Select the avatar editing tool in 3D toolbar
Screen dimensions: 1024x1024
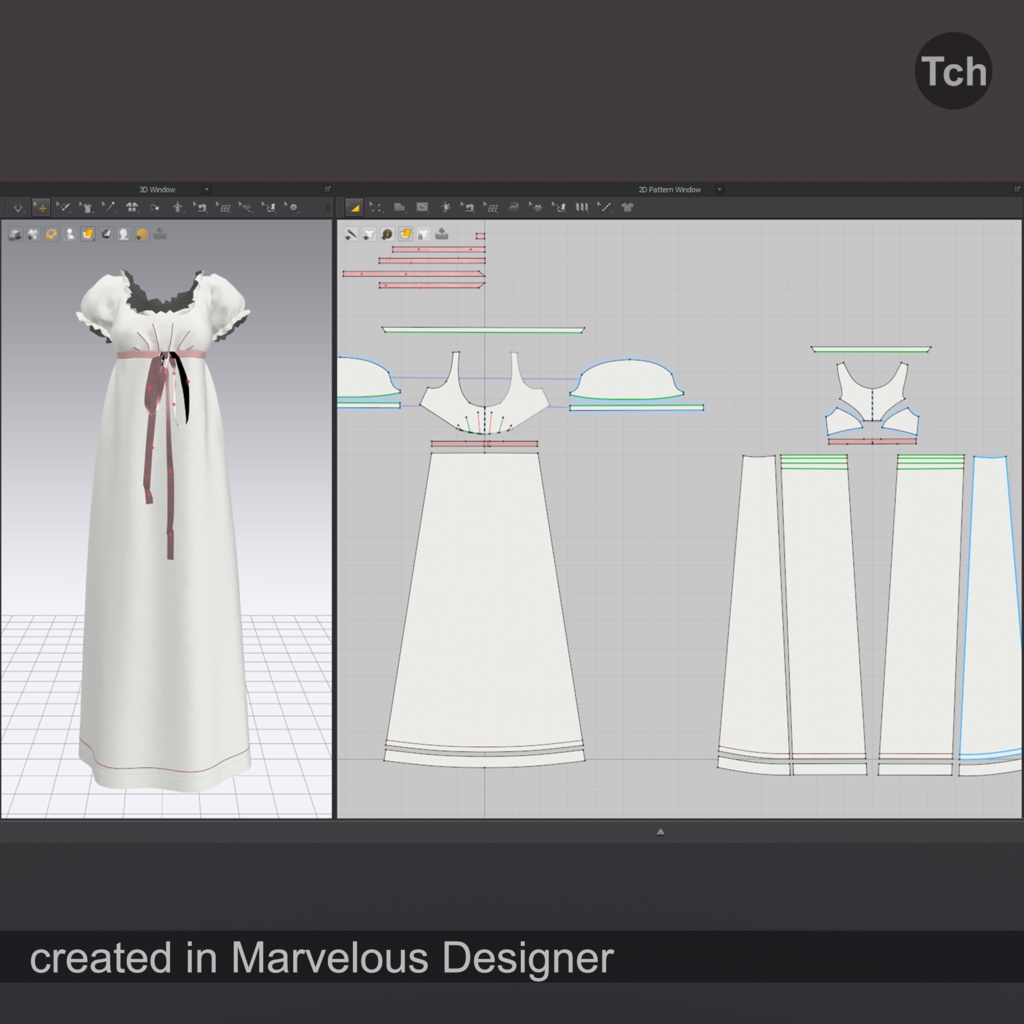(178, 208)
